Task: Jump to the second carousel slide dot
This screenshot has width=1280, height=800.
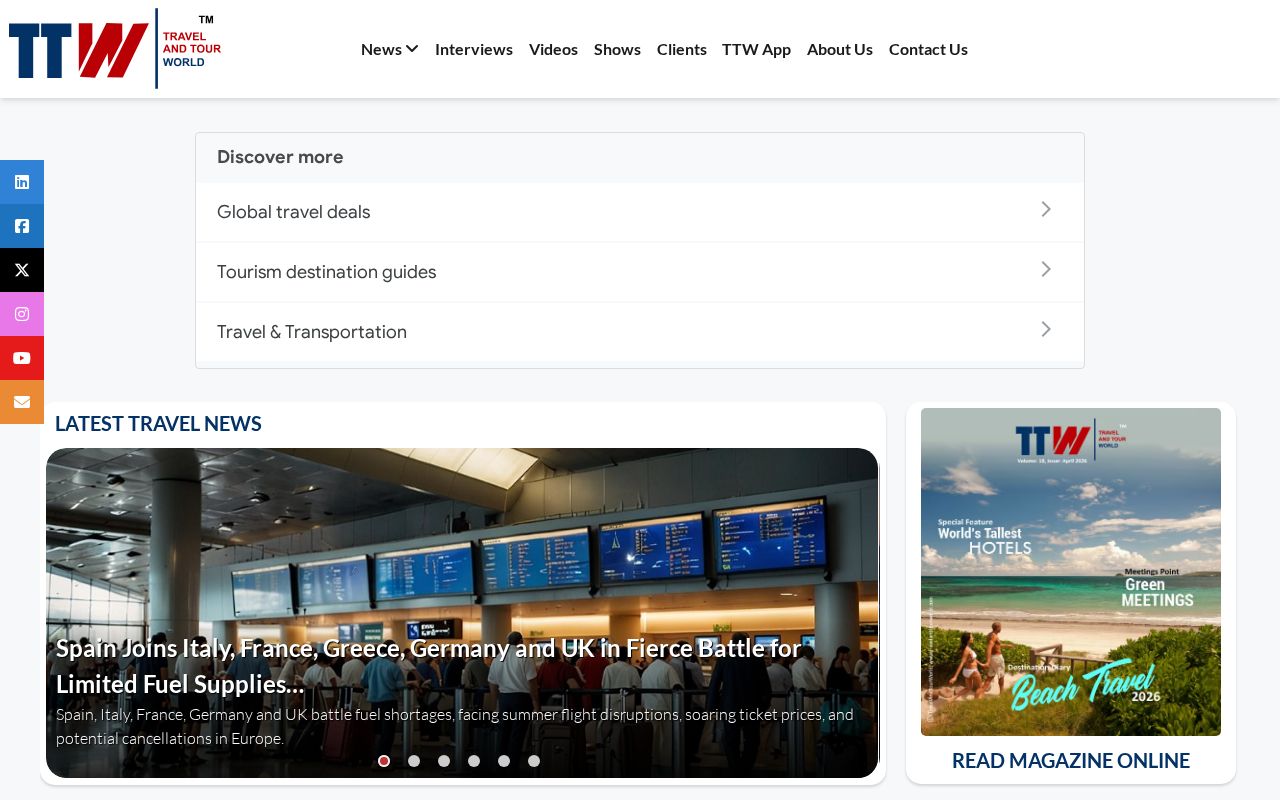Action: pyautogui.click(x=414, y=761)
